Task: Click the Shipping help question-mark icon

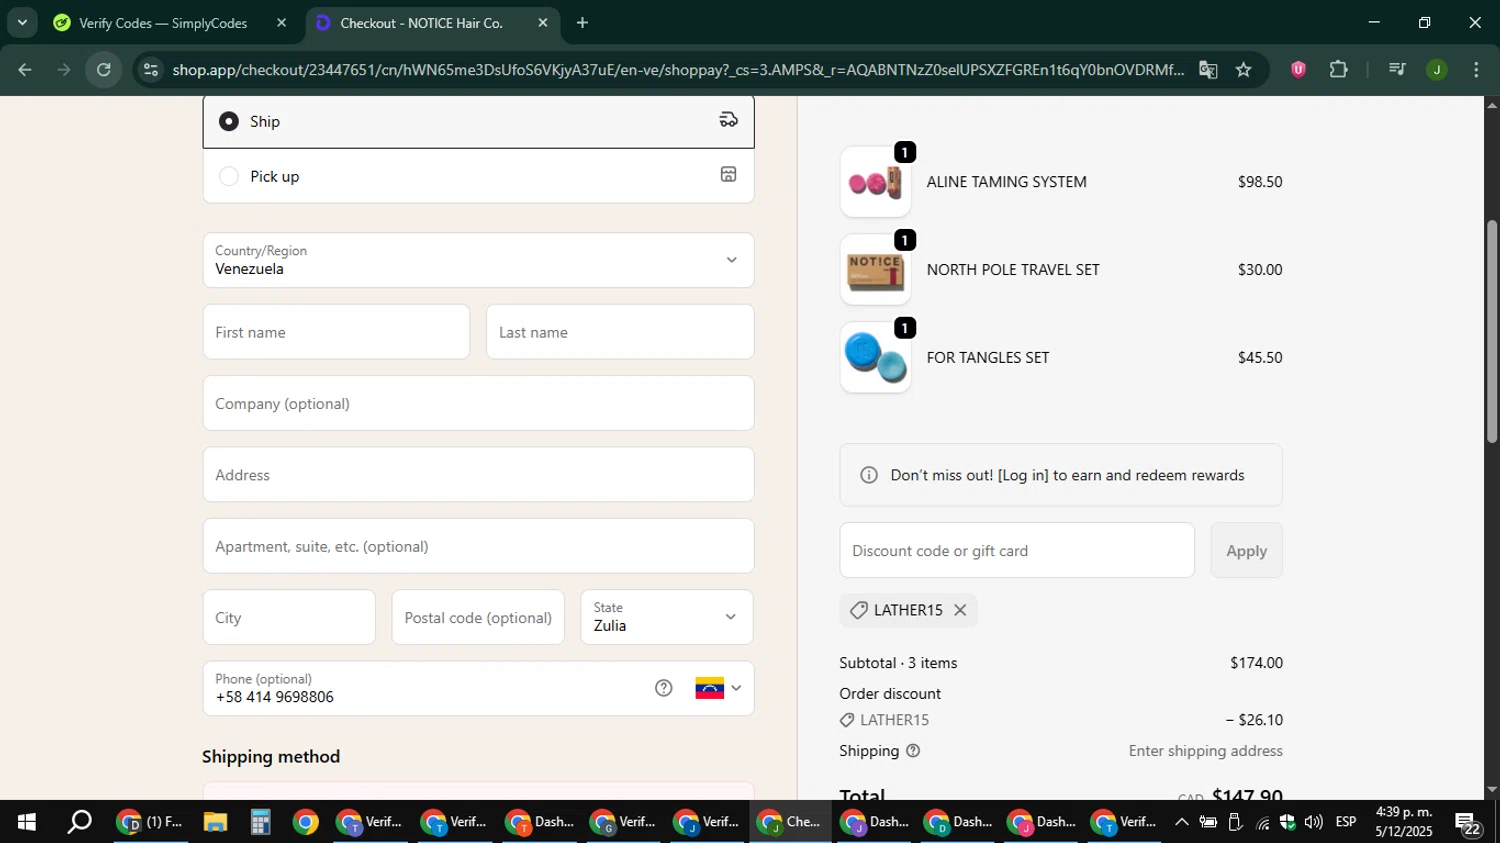Action: (912, 751)
